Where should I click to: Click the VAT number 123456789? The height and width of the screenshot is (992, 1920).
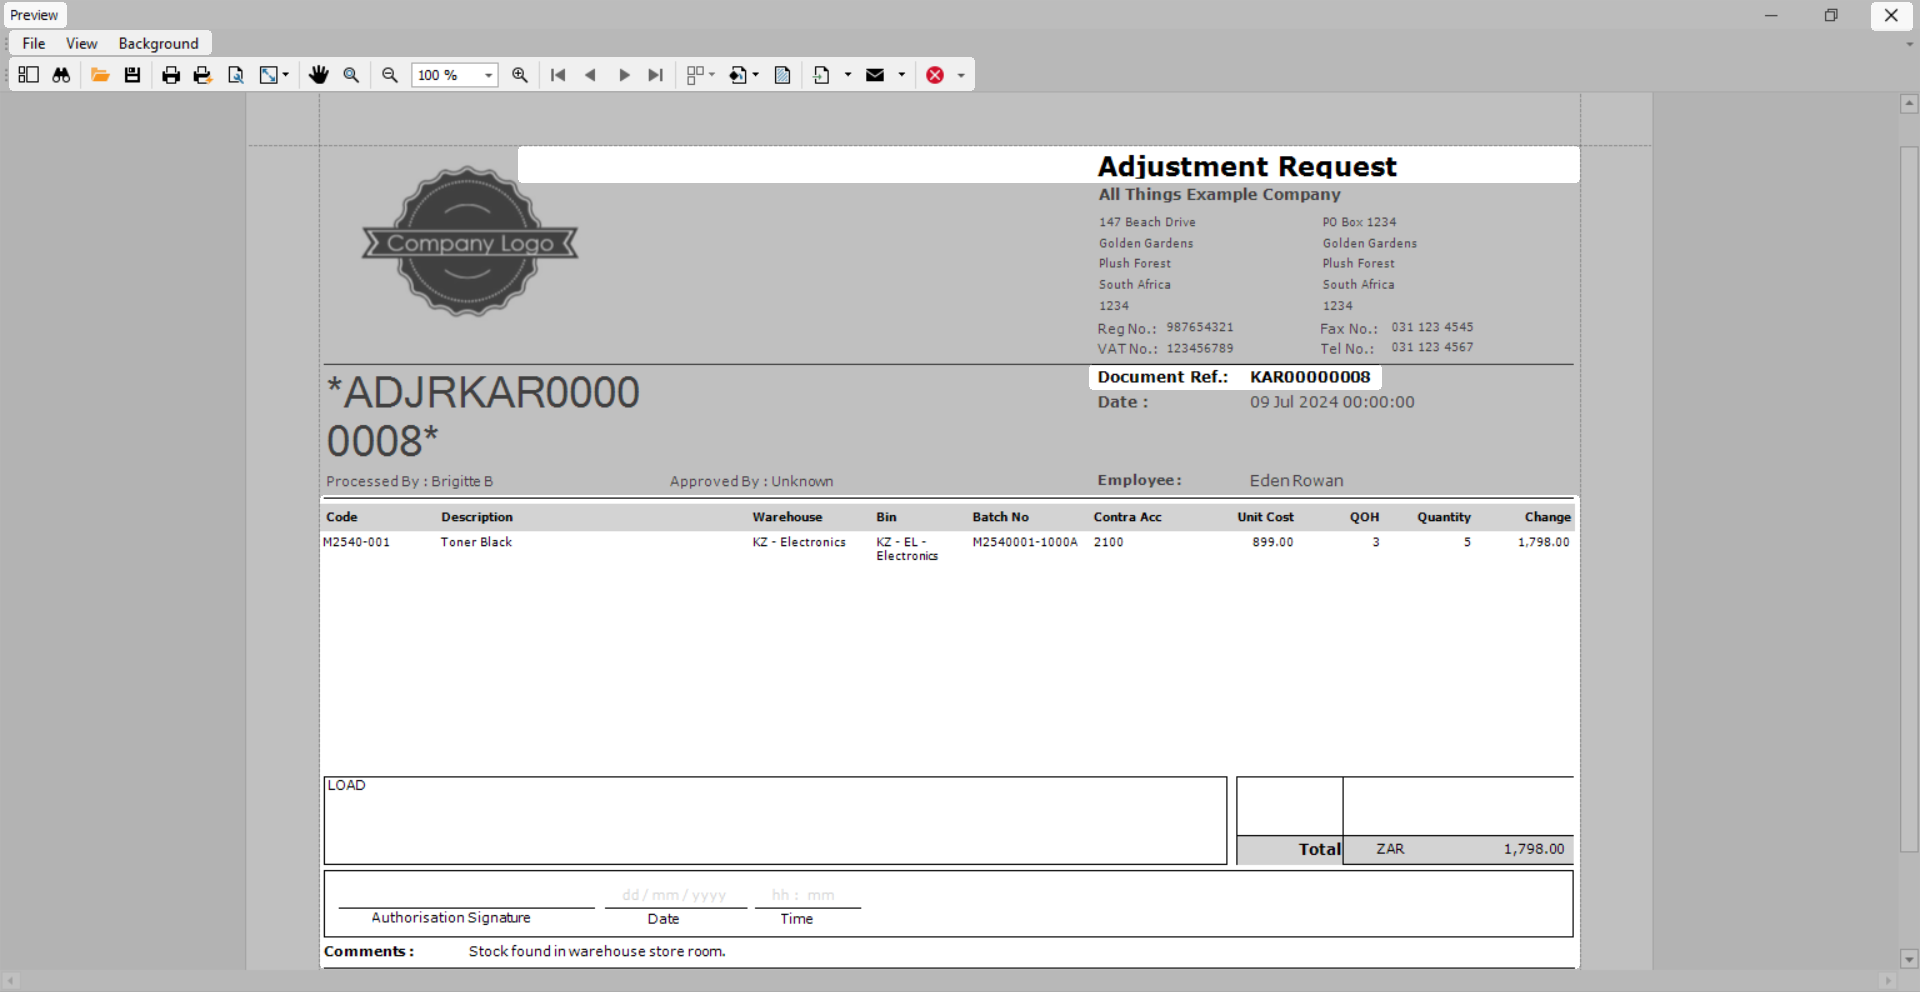1200,348
